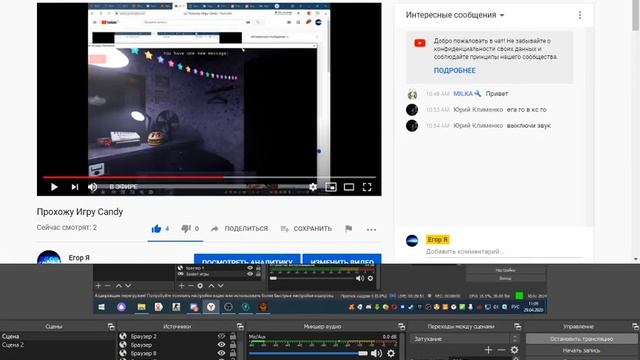
Task: Enter fullscreen on the YouTube player
Action: tap(367, 187)
